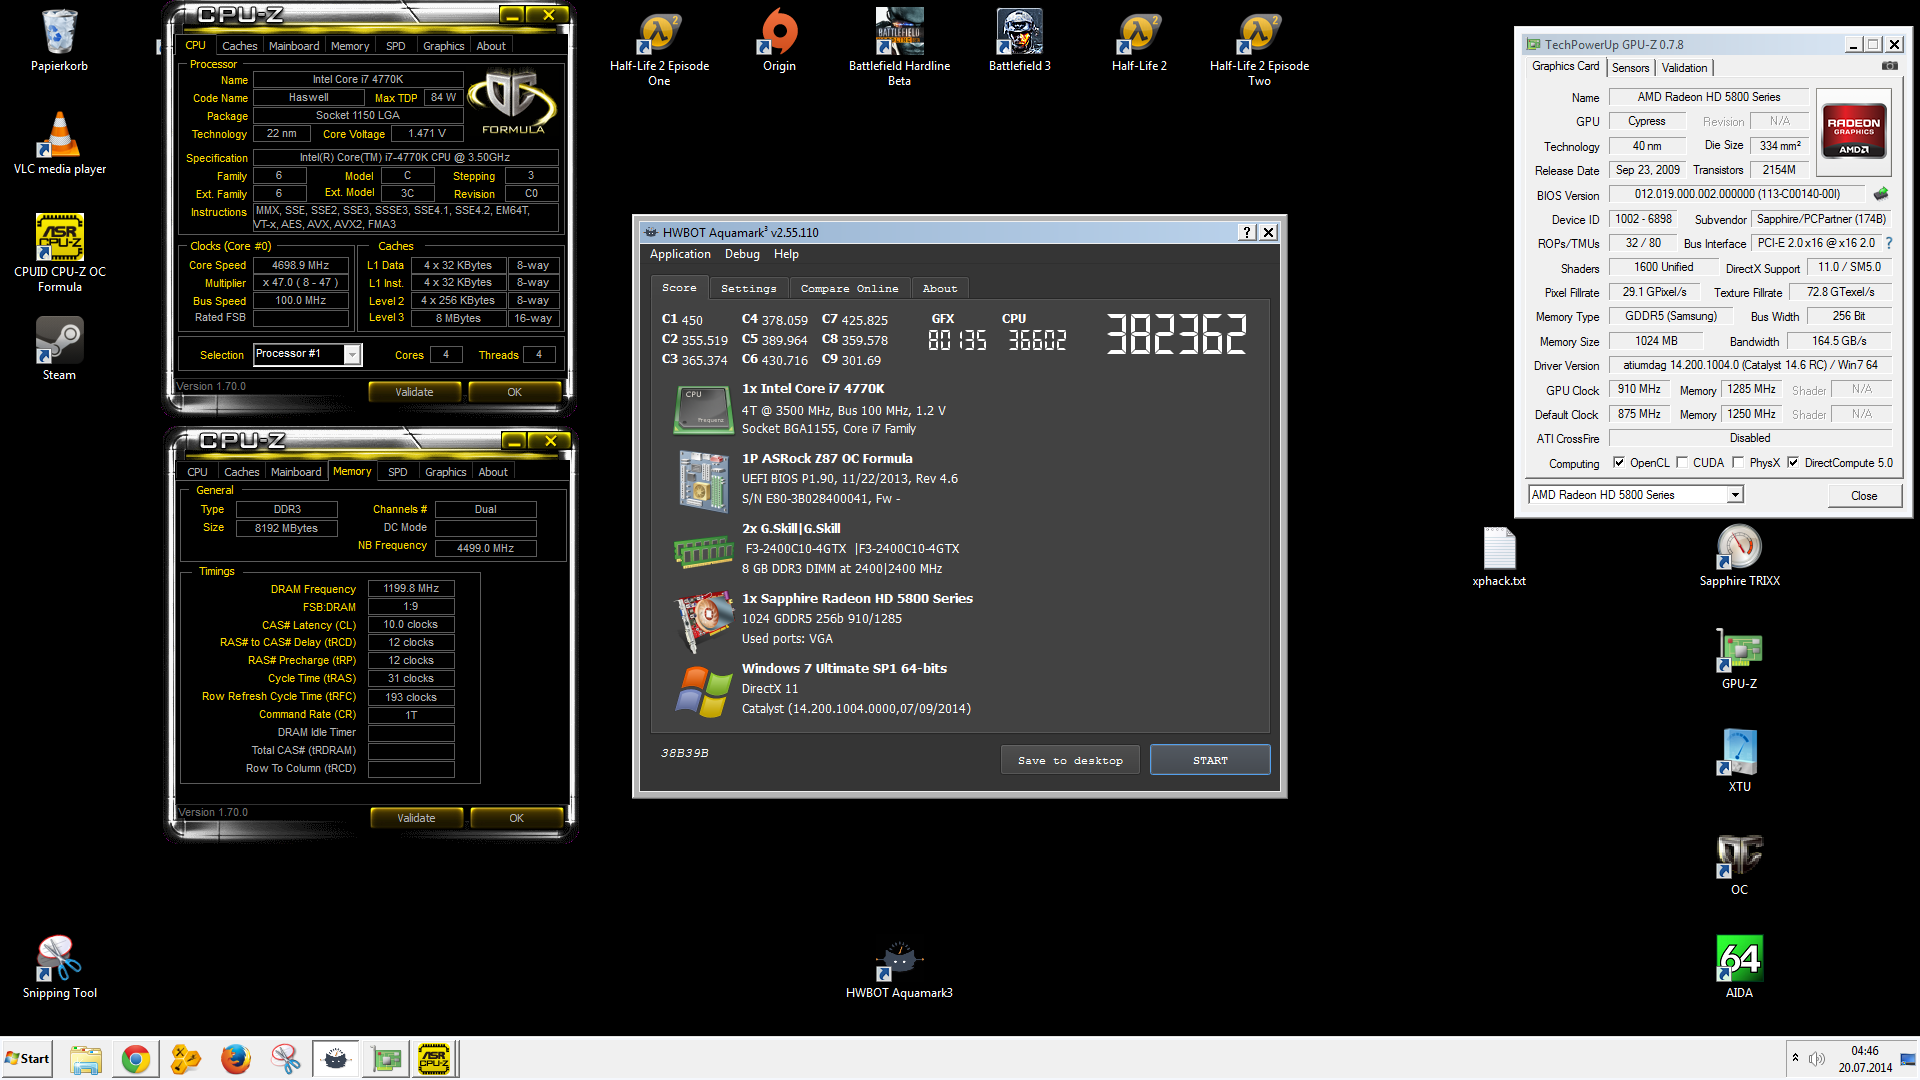
Task: Click the Close button in GPU-Z
Action: pos(1864,495)
